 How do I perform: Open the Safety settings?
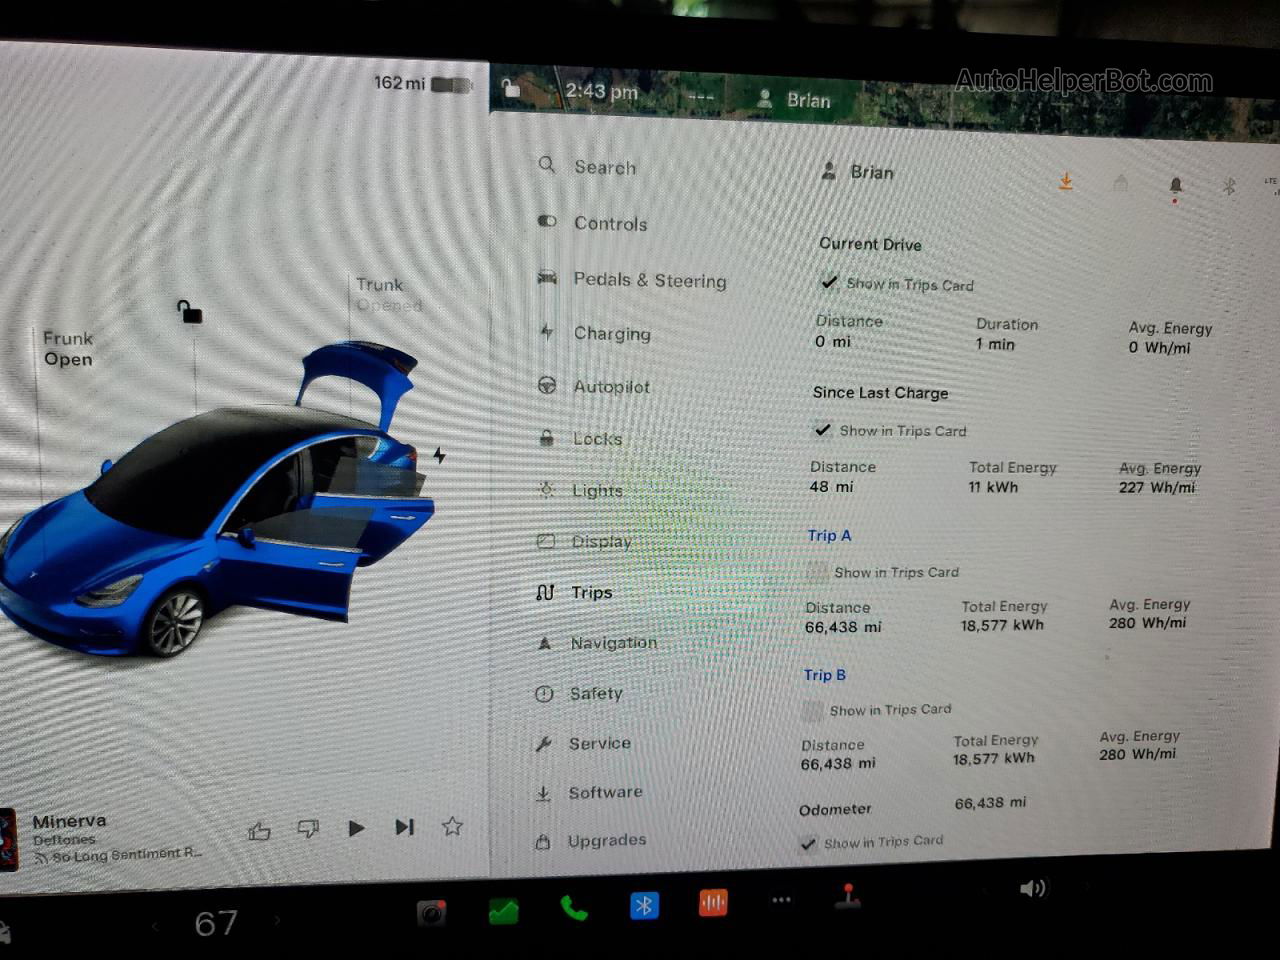[580, 693]
